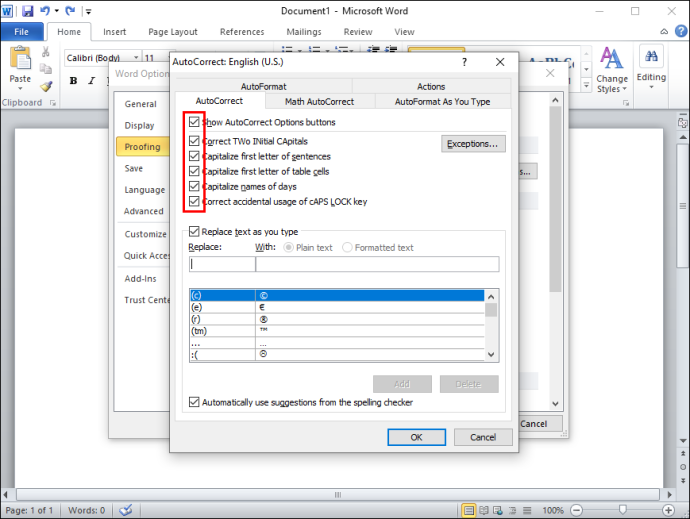Click the Exceptions... button
The image size is (690, 519).
(x=473, y=144)
